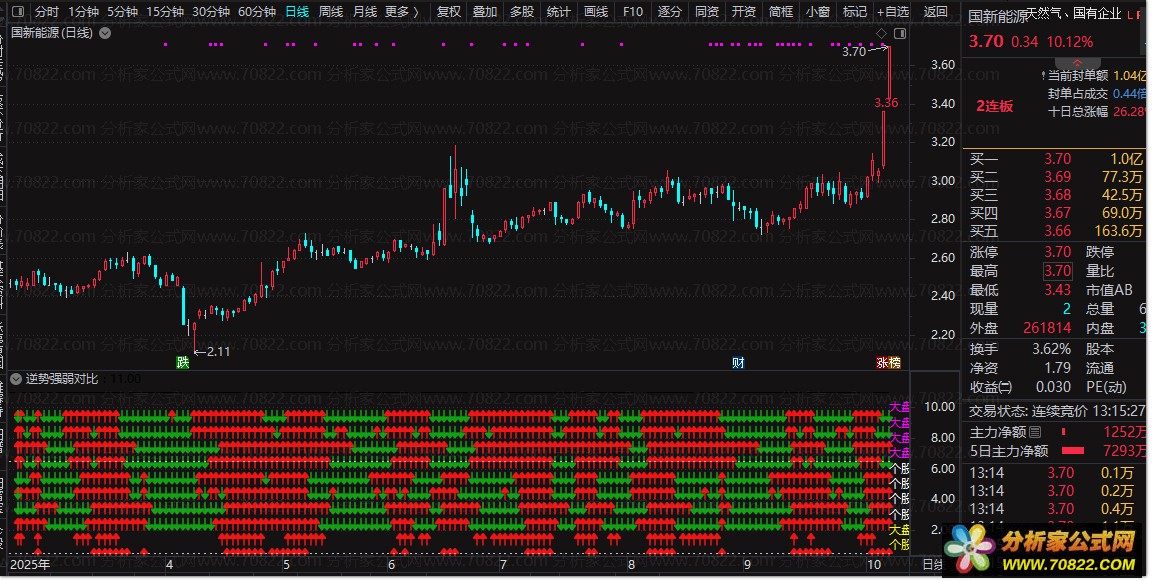Click the 收益(二) 0.030 value
Viewport: 1152px width, 581px height.
[x=1053, y=387]
